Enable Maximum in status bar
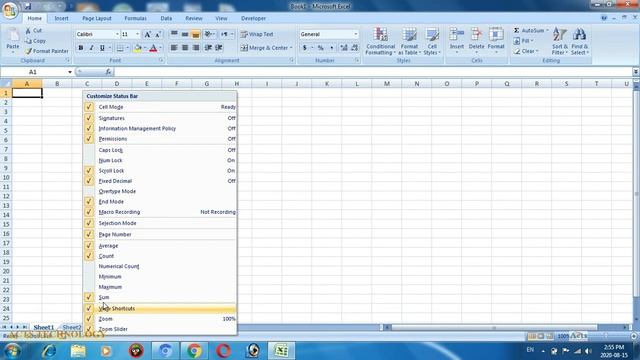The image size is (640, 360). [160, 287]
